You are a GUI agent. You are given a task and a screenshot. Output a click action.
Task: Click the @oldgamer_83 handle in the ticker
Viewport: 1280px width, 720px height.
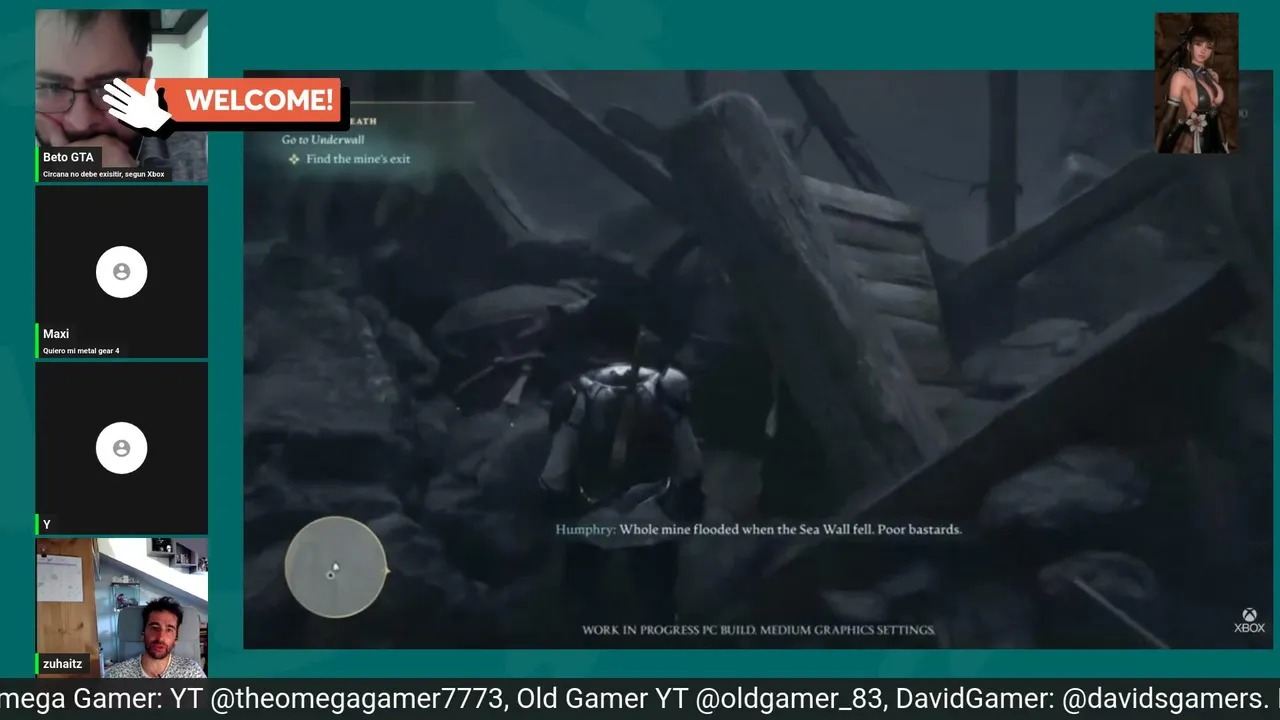(790, 699)
